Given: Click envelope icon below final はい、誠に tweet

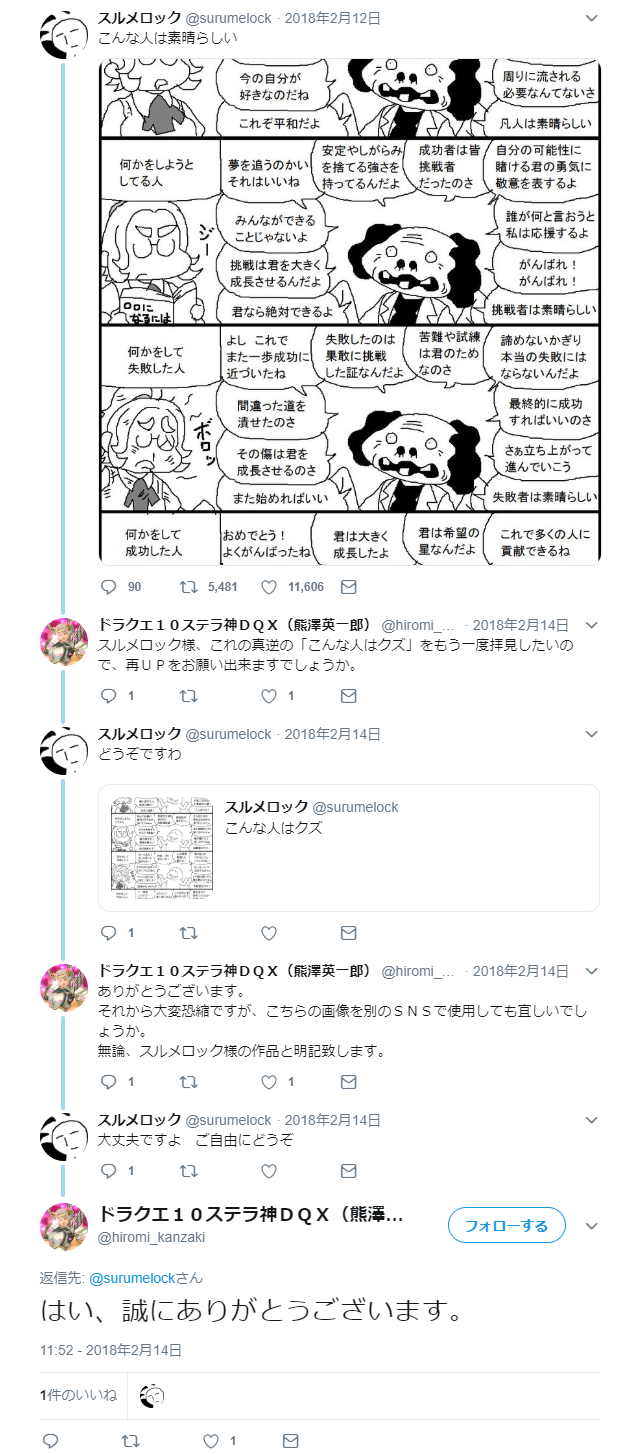Looking at the screenshot, I should pos(290,1441).
